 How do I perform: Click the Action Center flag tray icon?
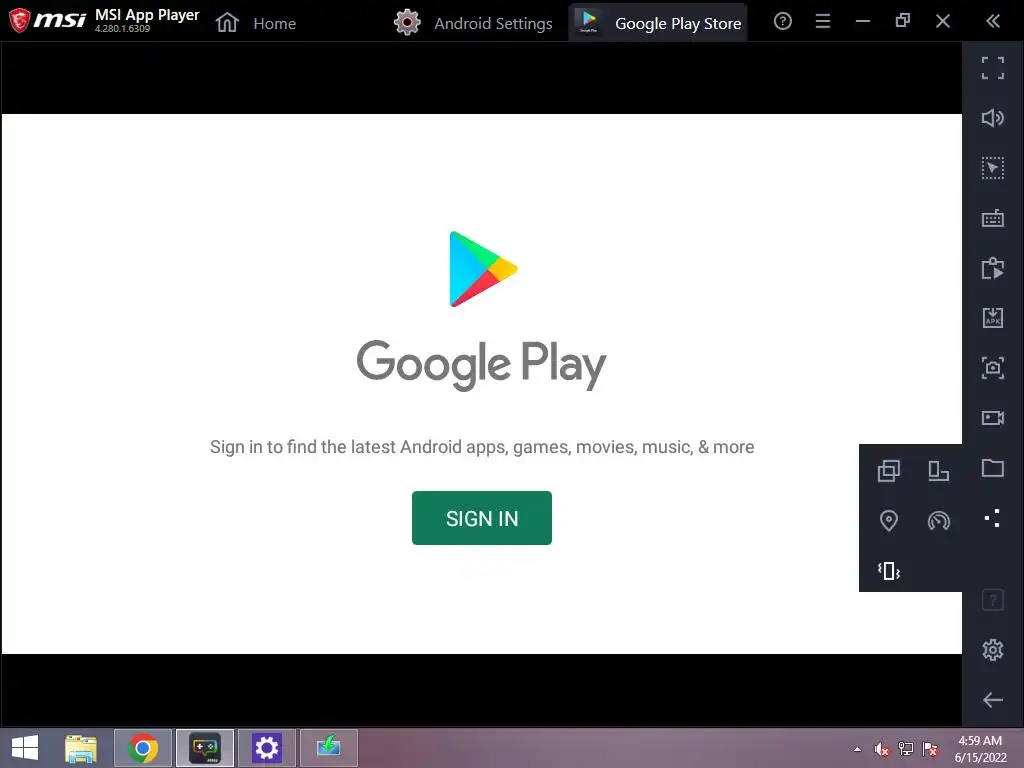click(x=930, y=749)
